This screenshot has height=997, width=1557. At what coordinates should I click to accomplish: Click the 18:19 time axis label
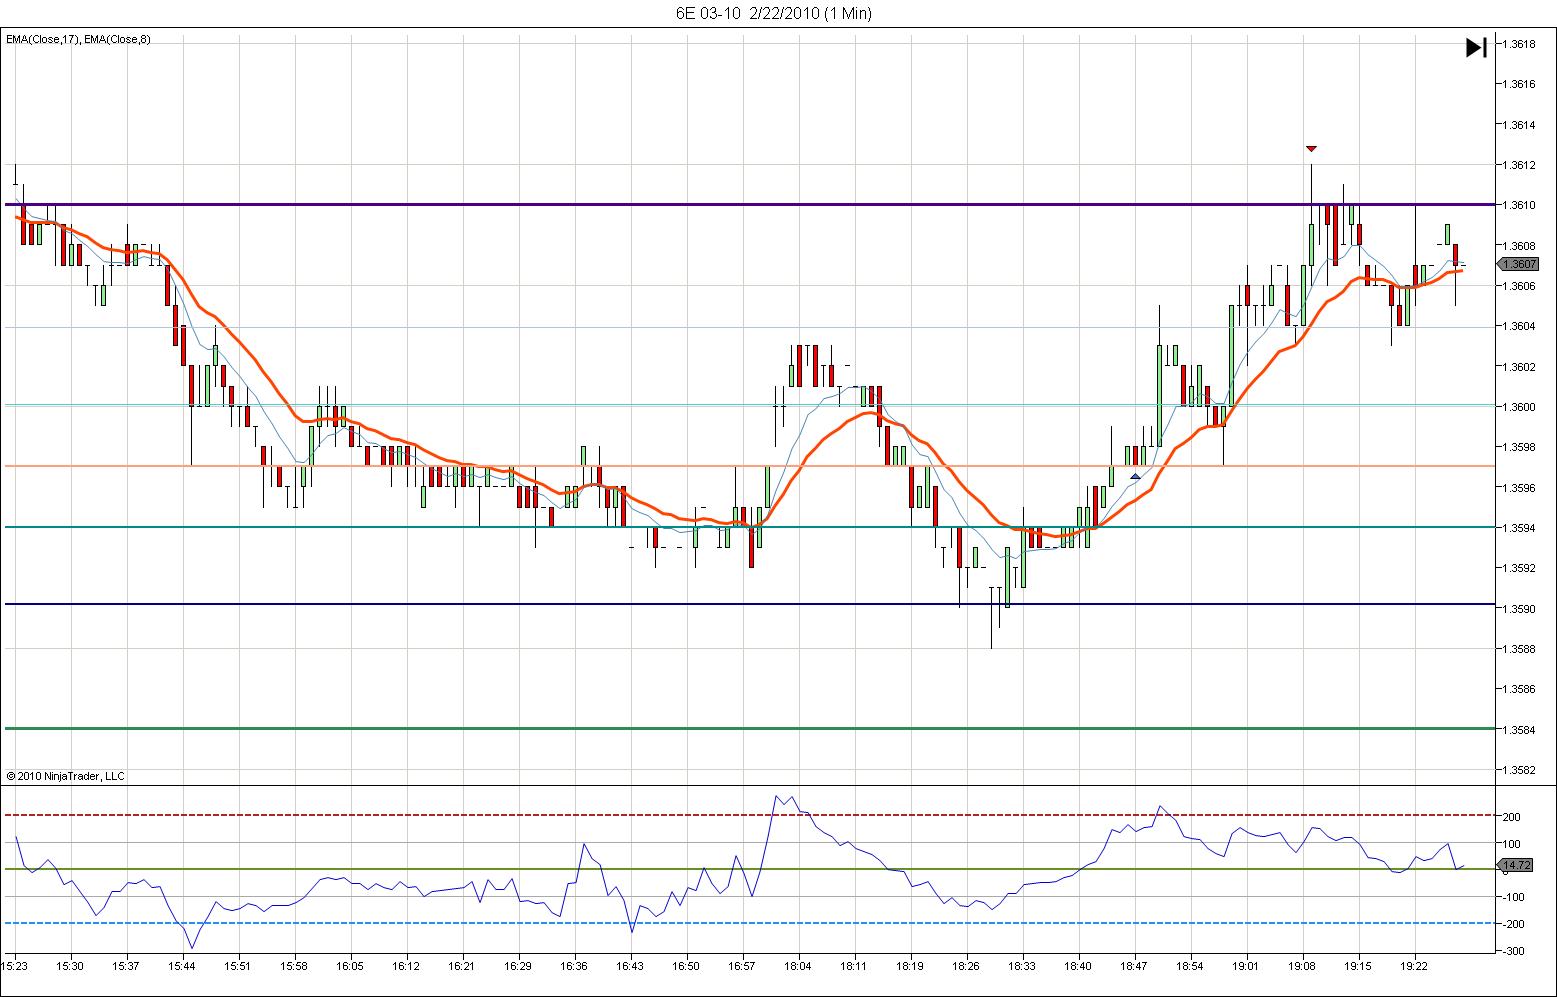(x=910, y=967)
